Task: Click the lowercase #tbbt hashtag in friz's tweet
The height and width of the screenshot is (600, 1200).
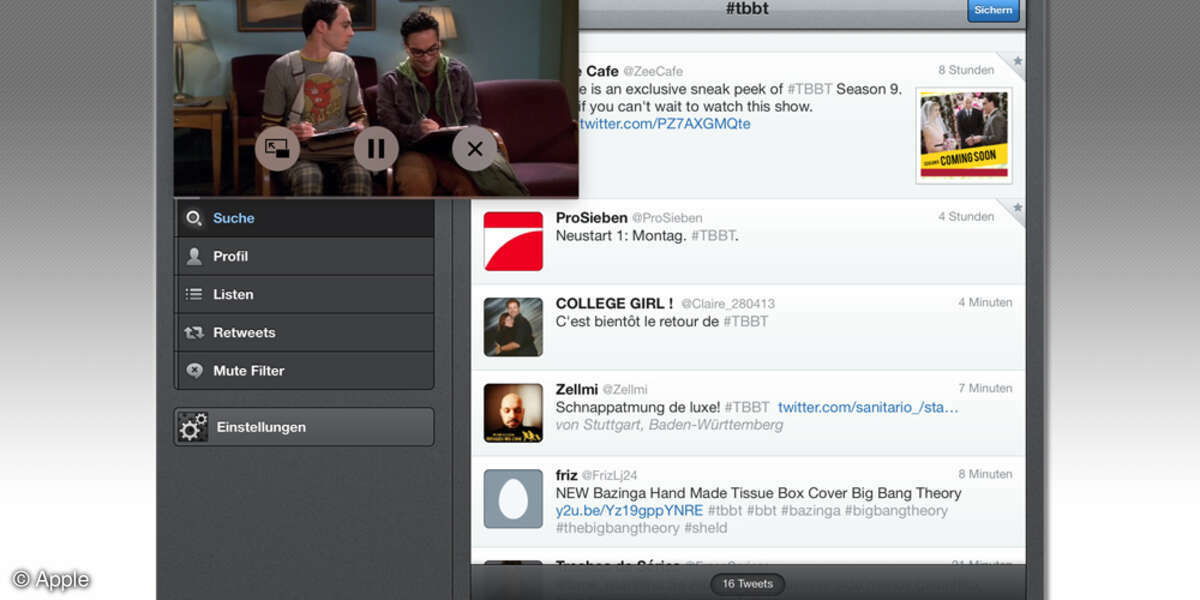Action: pyautogui.click(x=725, y=511)
